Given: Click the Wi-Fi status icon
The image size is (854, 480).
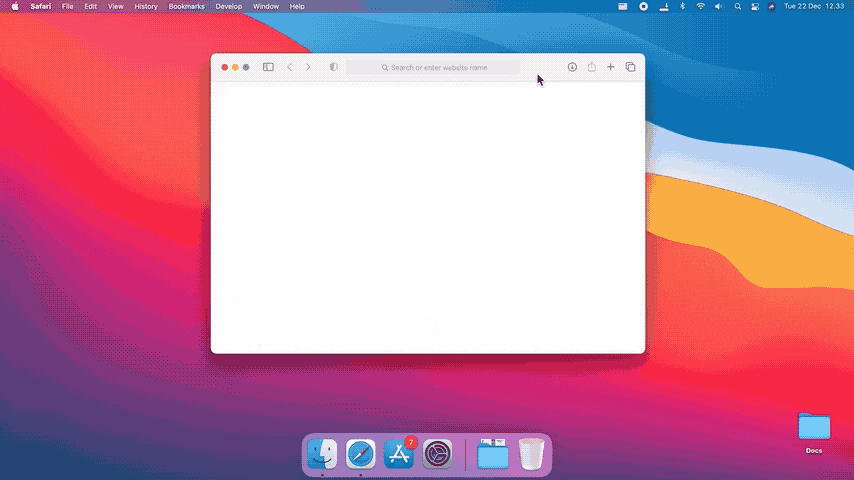Looking at the screenshot, I should tap(700, 7).
